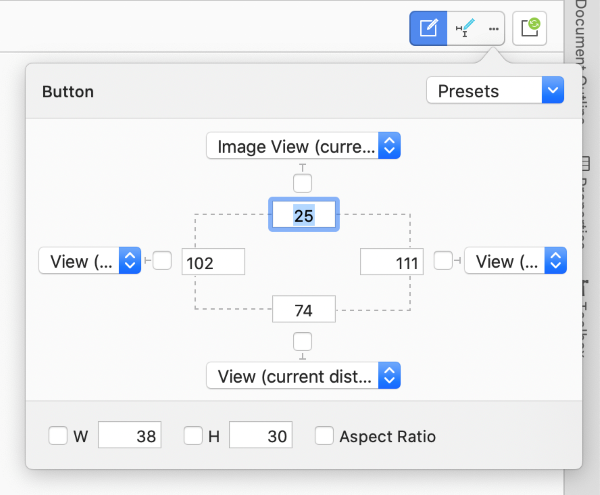
Task: Click the update frames icon with green badge
Action: tap(529, 29)
